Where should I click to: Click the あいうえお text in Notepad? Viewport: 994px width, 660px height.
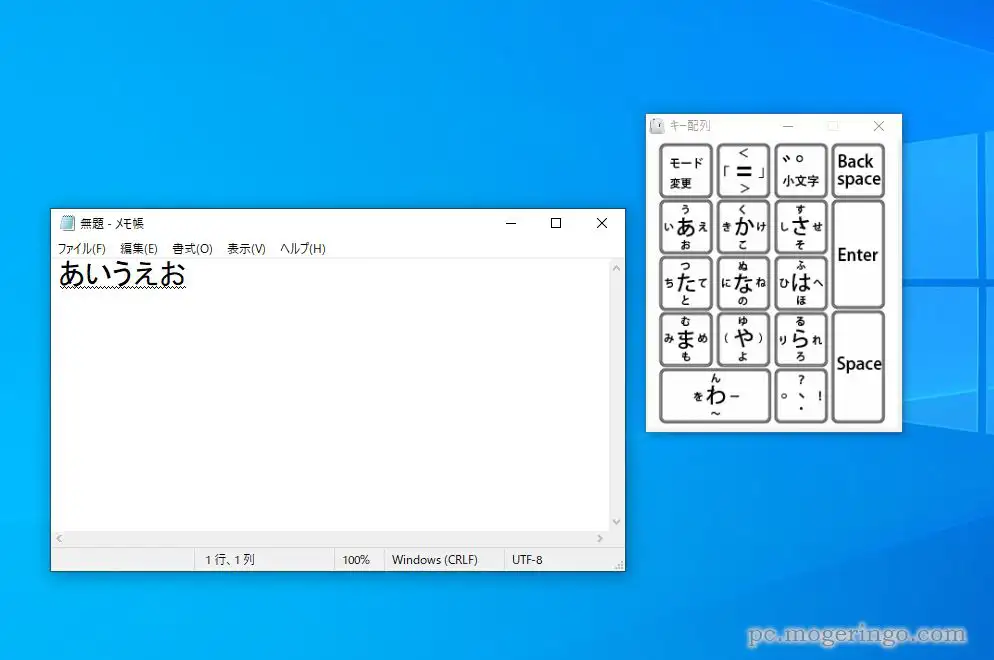tap(122, 275)
